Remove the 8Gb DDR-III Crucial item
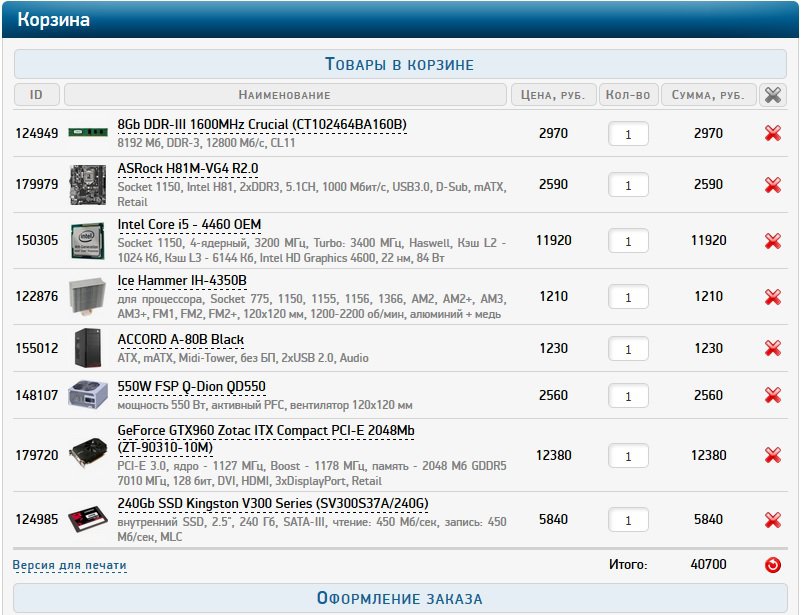 (x=772, y=134)
